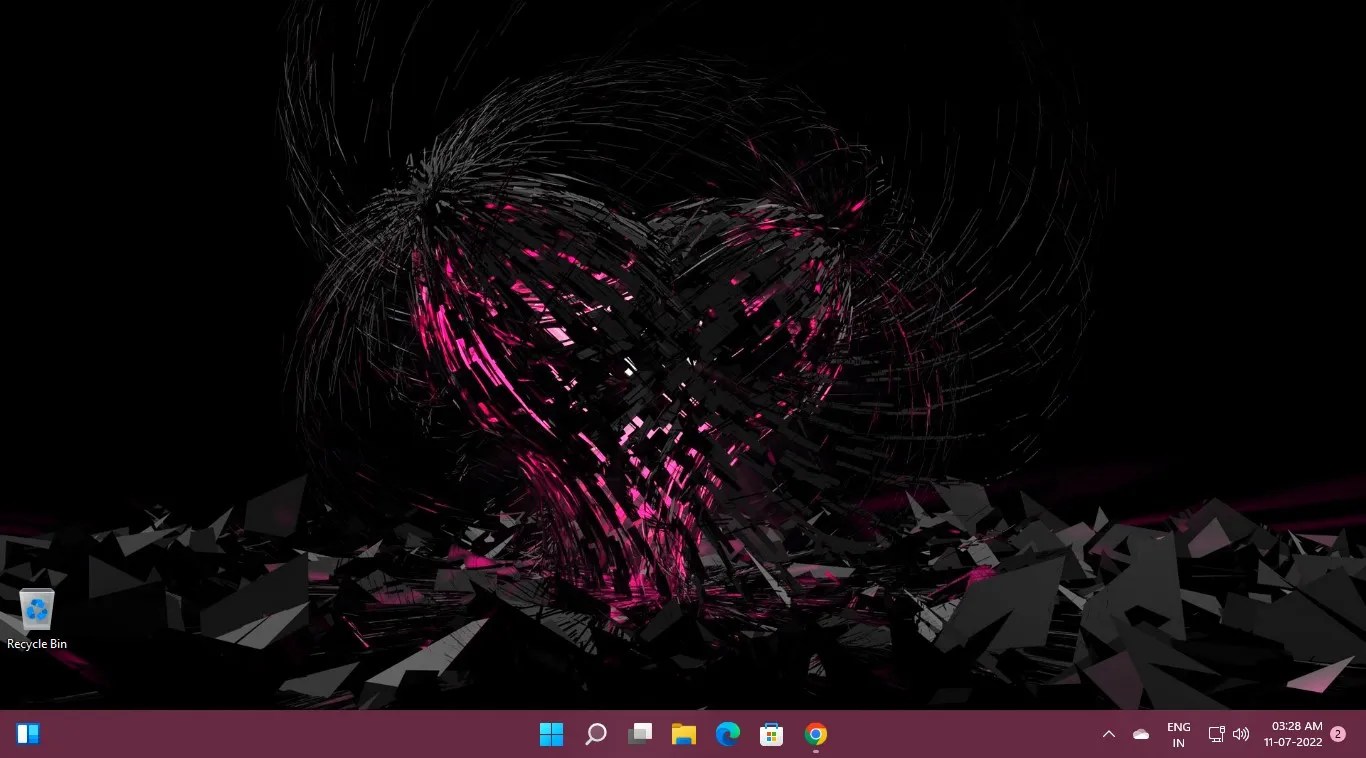Open the Microsoft Store
The width and height of the screenshot is (1366, 758).
coord(771,734)
